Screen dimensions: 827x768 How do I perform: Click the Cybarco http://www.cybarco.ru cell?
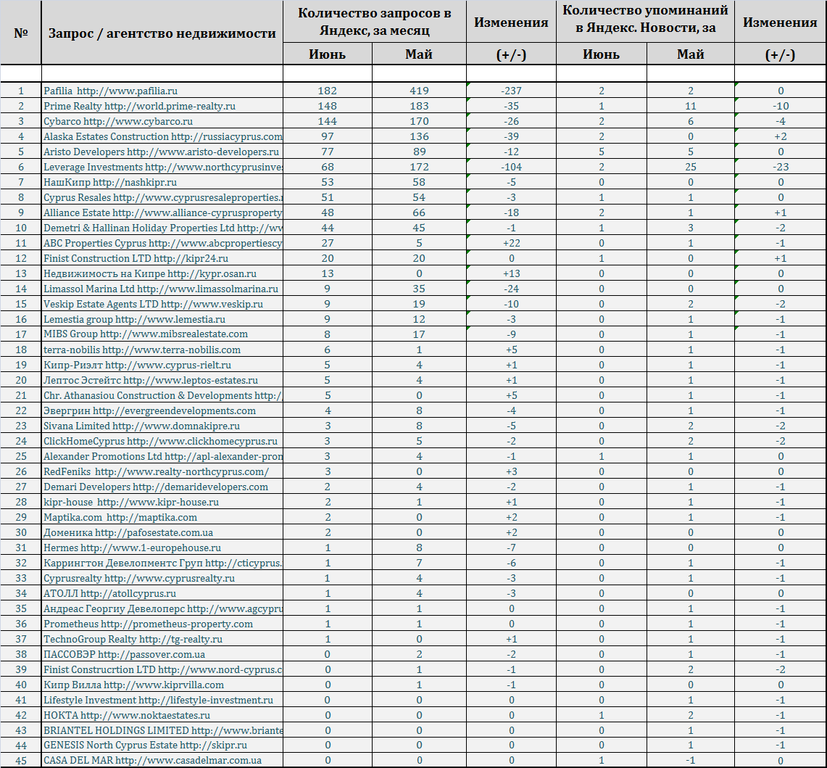coord(162,121)
